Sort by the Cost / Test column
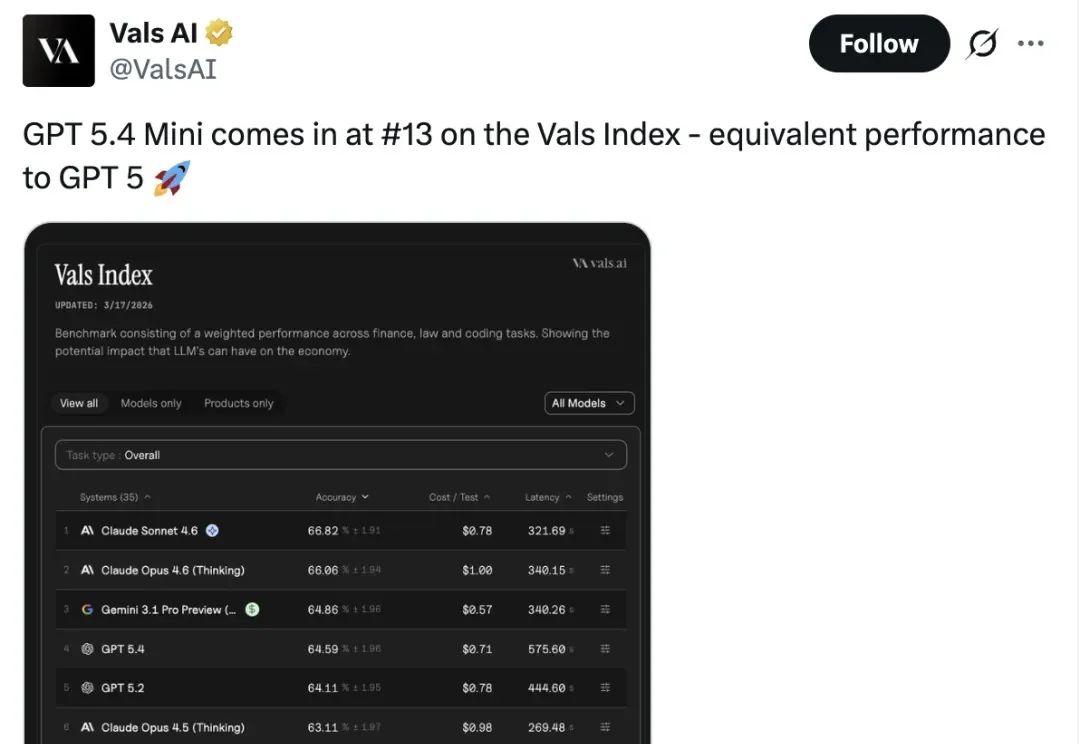Screen dimensions: 1080x744 (459, 497)
